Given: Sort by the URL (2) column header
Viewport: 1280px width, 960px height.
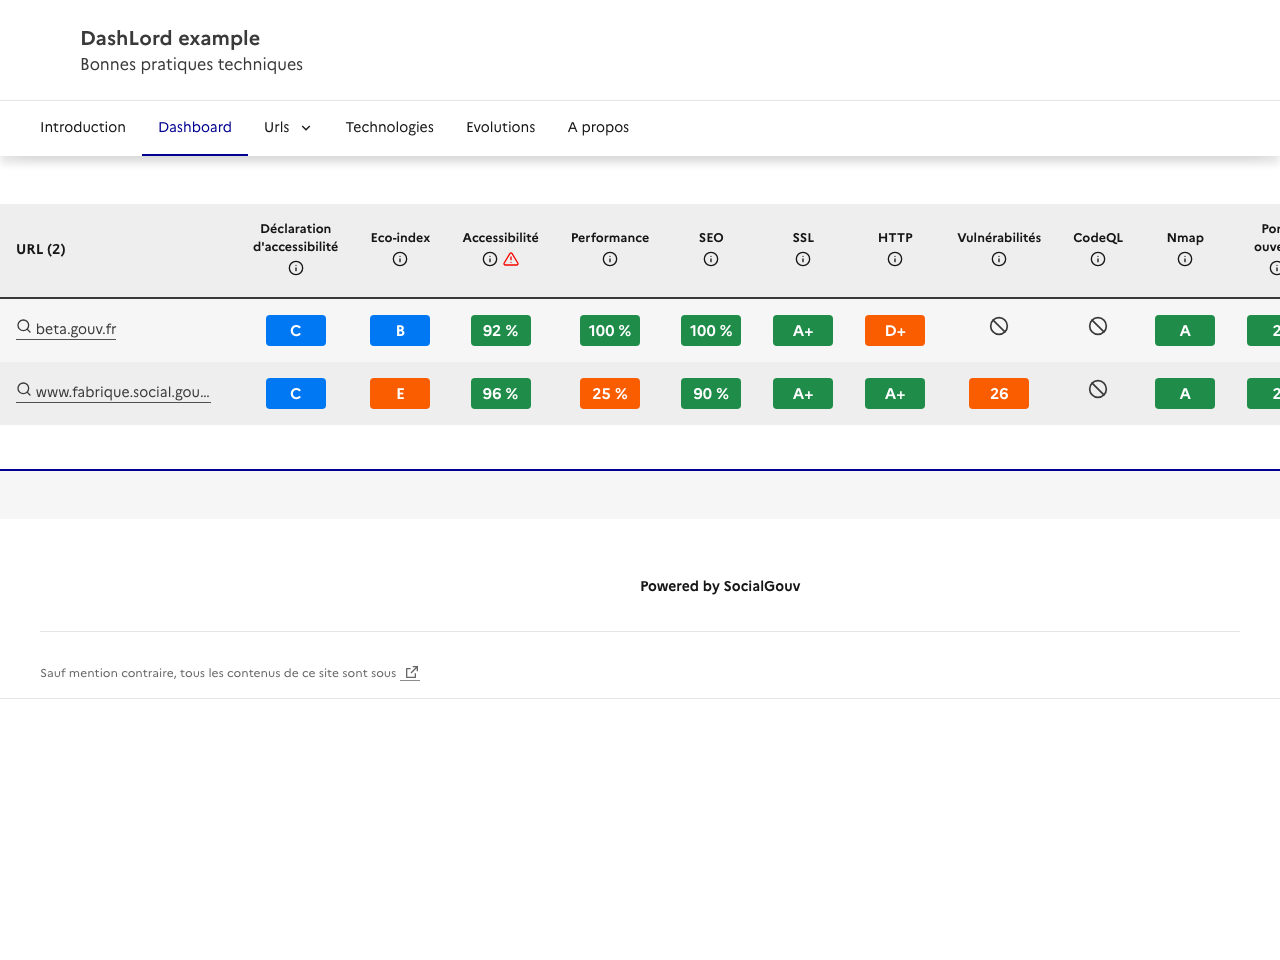Looking at the screenshot, I should tap(41, 249).
